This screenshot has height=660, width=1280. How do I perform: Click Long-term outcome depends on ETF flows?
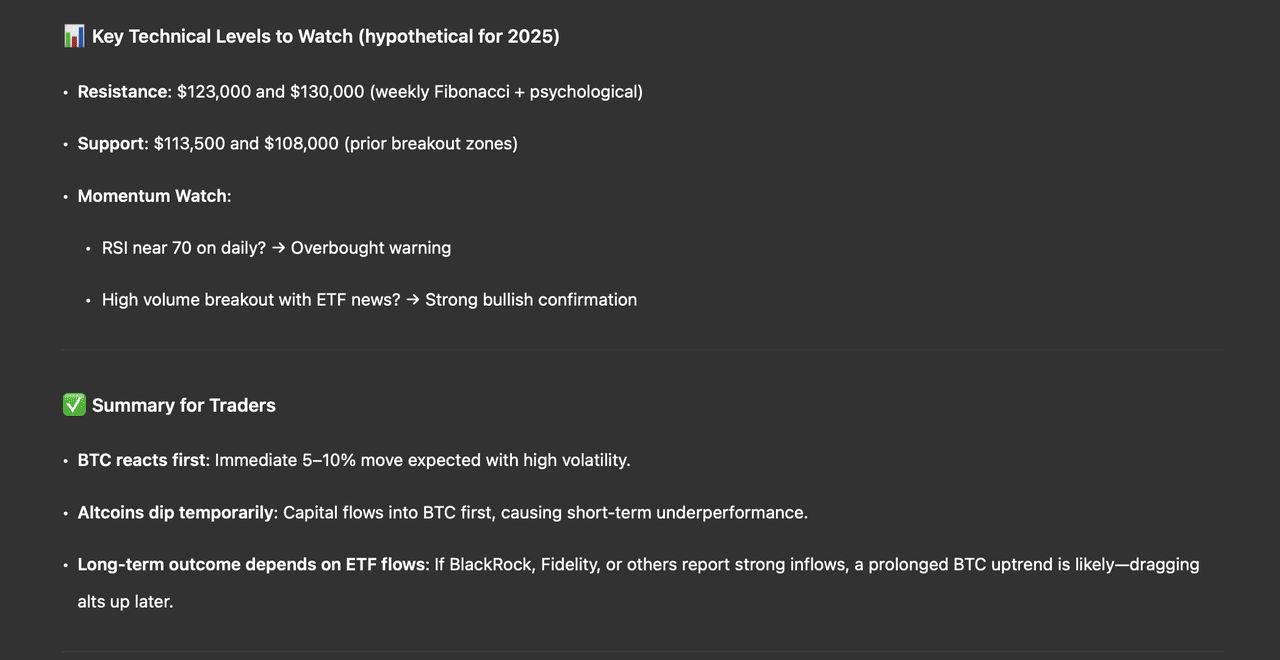click(251, 565)
